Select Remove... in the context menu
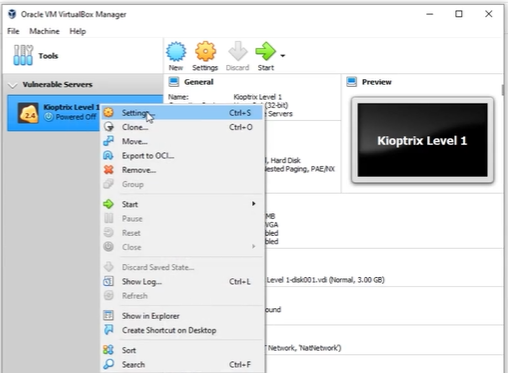This screenshot has height=373, width=508. 182,170
